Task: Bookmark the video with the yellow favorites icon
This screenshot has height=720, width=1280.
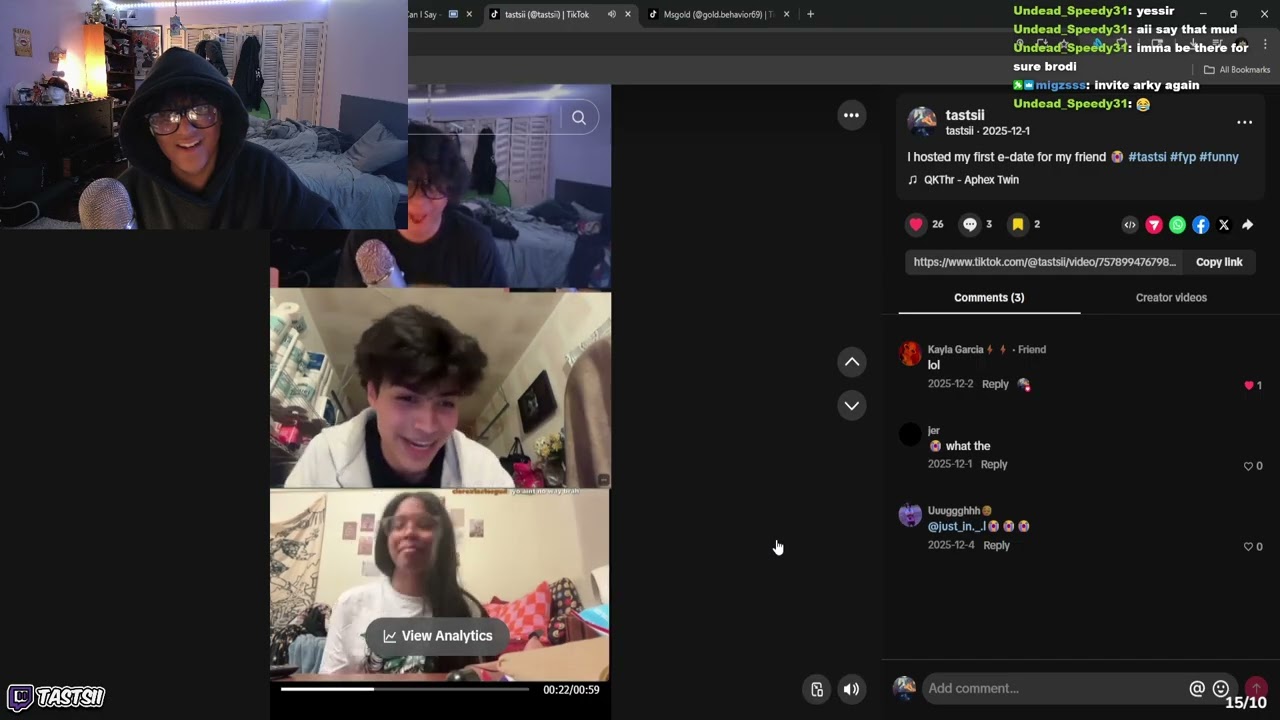Action: pos(1018,225)
